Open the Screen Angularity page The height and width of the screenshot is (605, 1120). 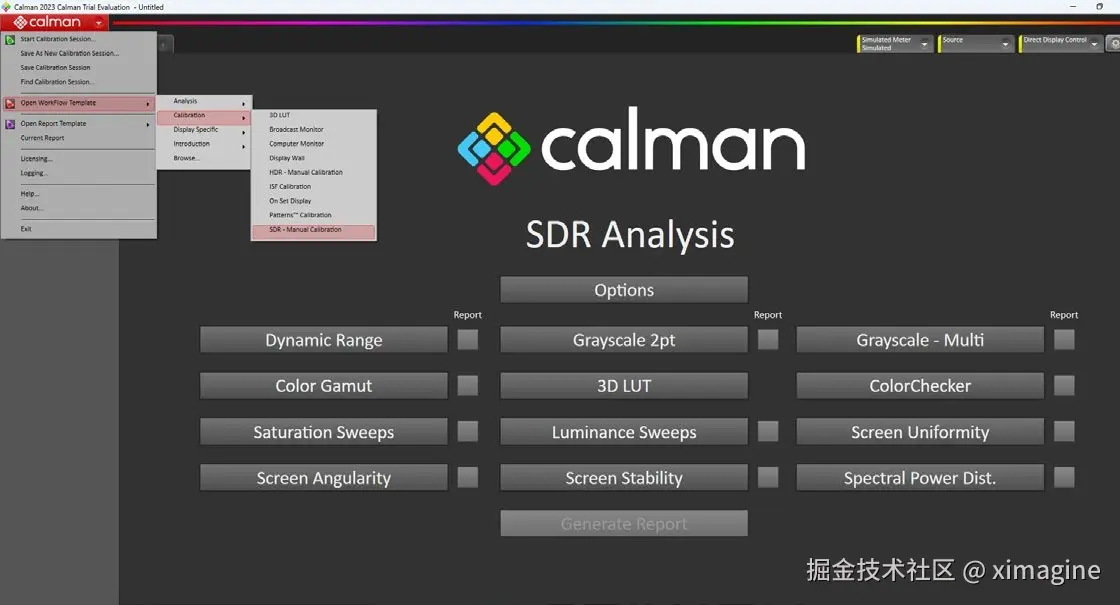coord(324,477)
